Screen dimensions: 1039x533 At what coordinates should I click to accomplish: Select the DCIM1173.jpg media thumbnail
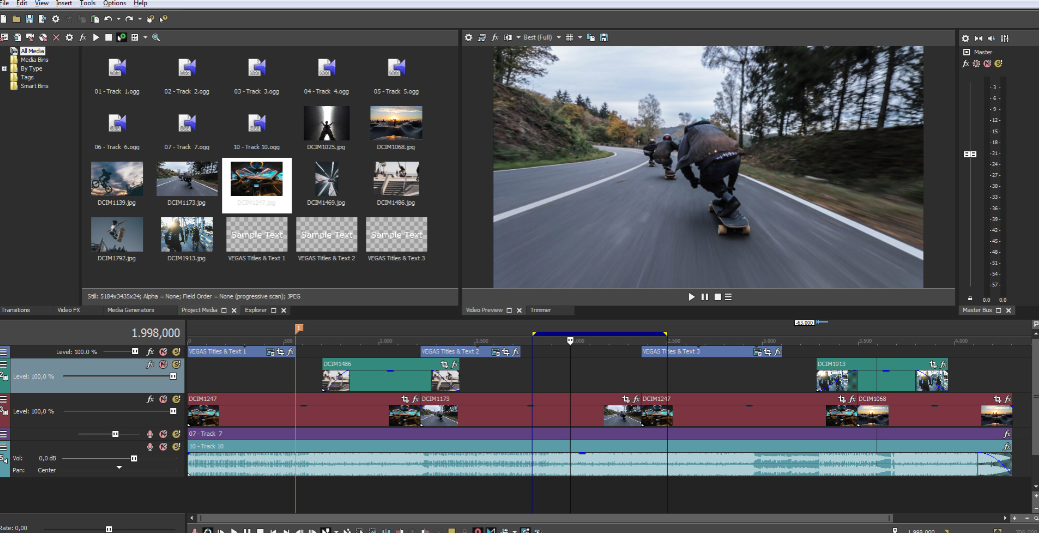[x=187, y=179]
